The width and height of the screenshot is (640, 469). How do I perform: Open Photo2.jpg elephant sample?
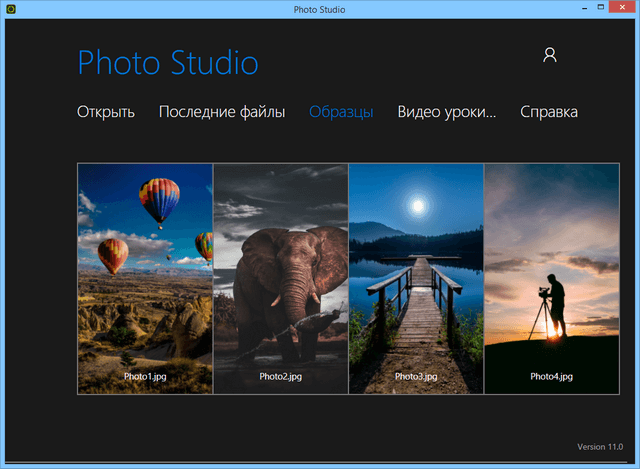tap(281, 279)
